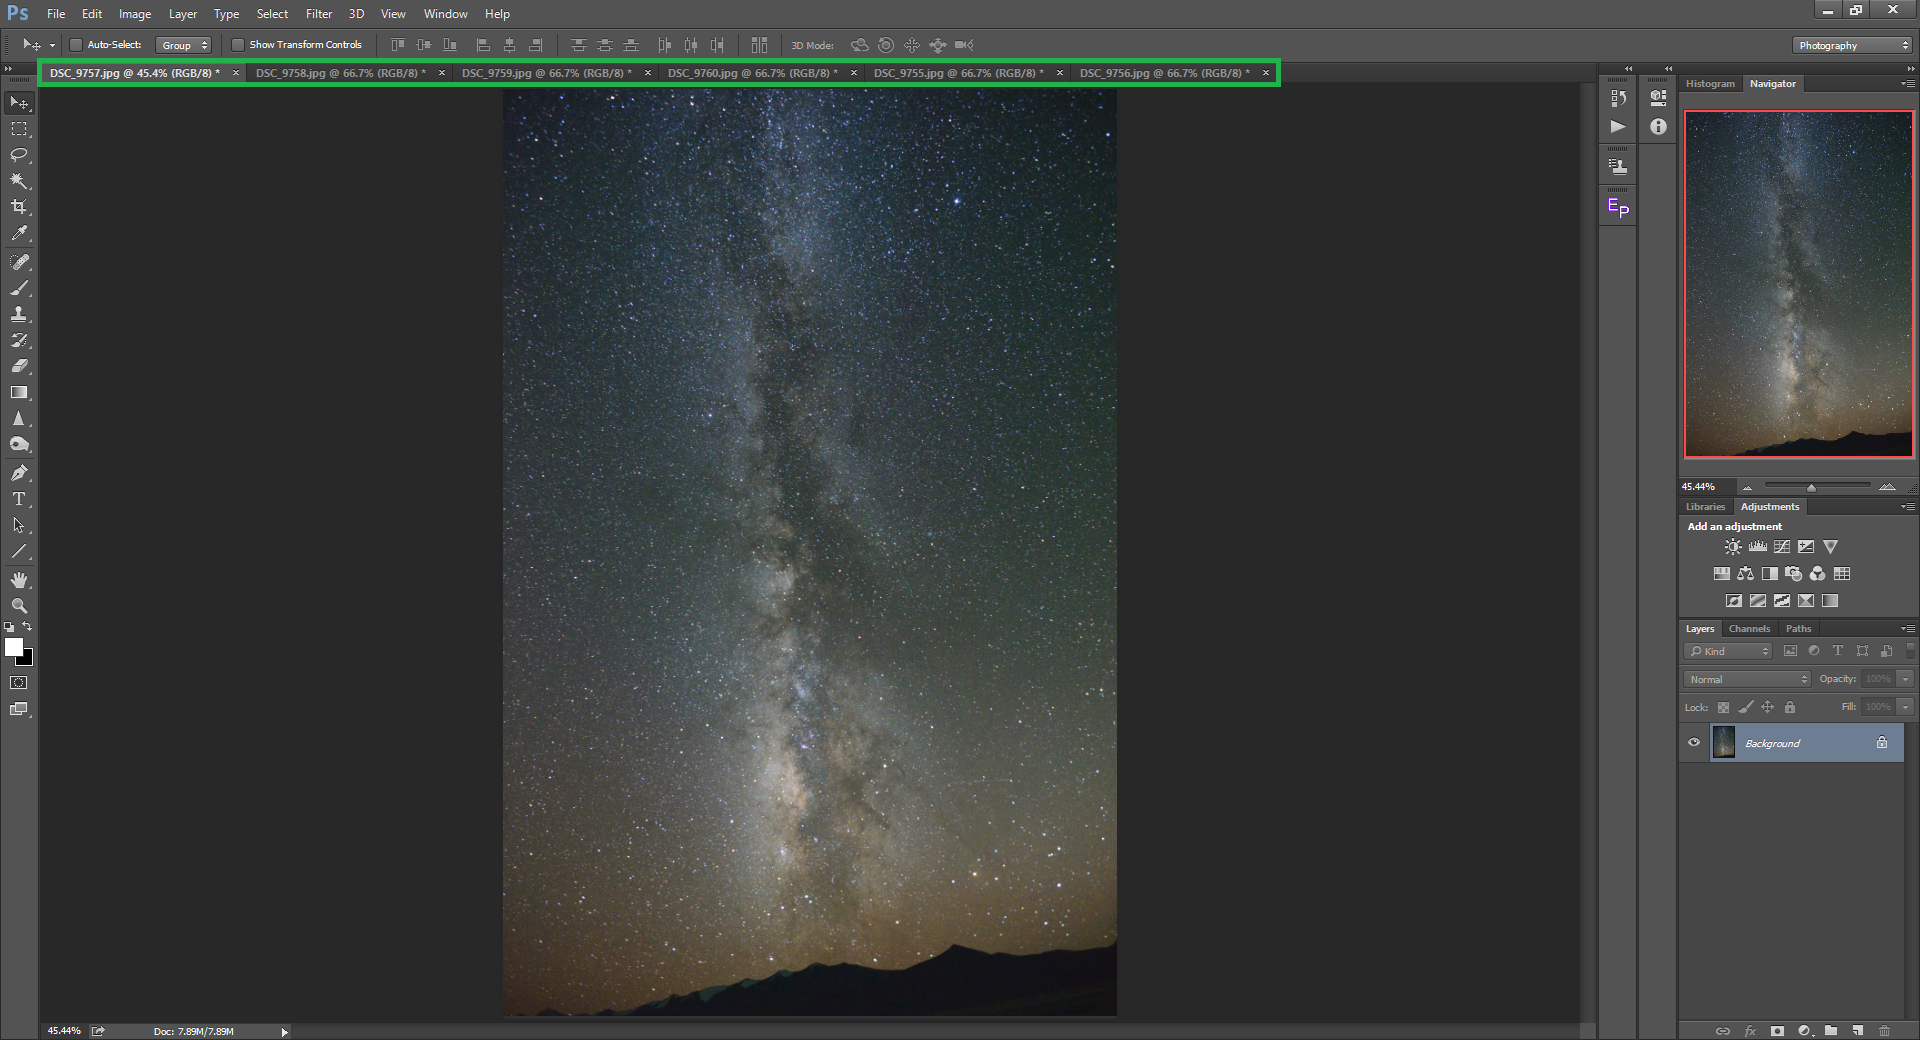This screenshot has height=1040, width=1920.
Task: Select the Pen tool
Action: coord(19,473)
